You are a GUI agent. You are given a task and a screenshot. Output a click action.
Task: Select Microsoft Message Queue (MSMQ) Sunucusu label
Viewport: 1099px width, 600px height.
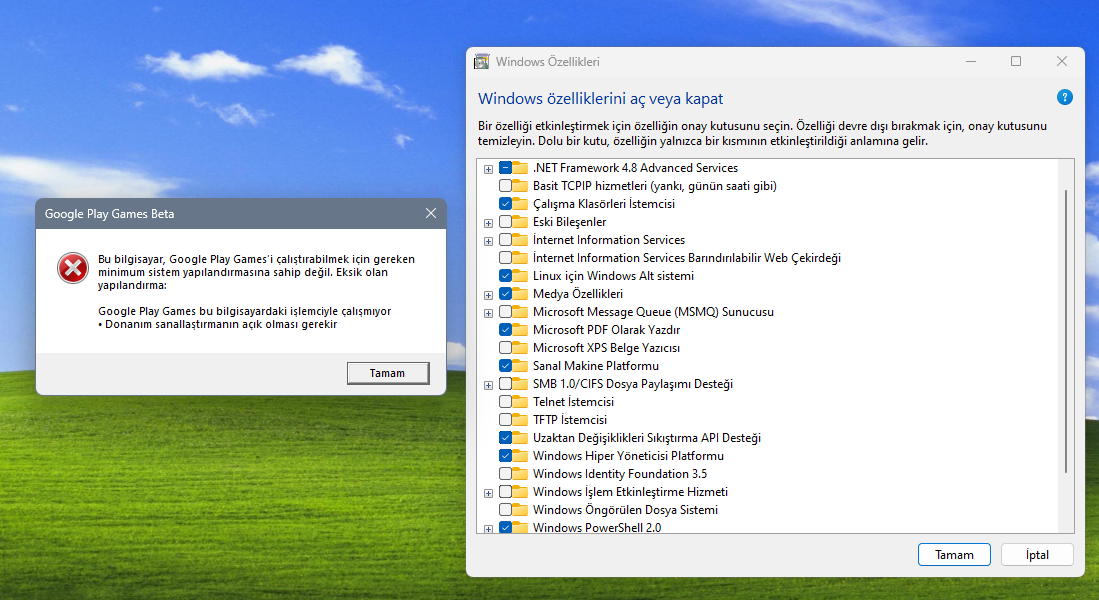click(653, 312)
